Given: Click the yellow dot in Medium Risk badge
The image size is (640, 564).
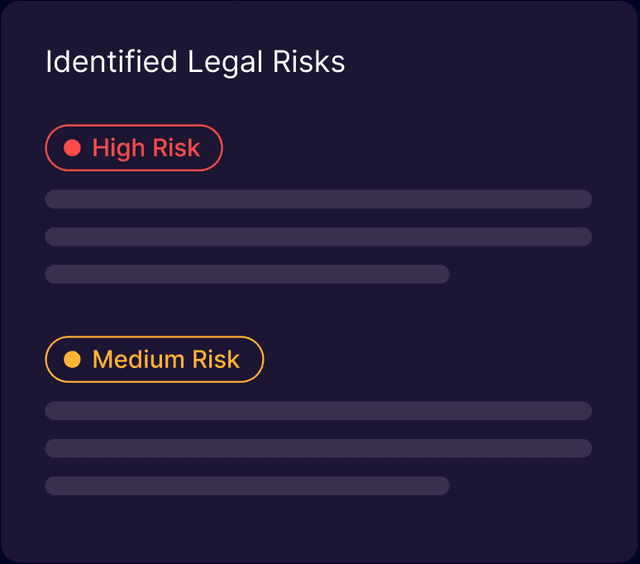Looking at the screenshot, I should [x=72, y=359].
